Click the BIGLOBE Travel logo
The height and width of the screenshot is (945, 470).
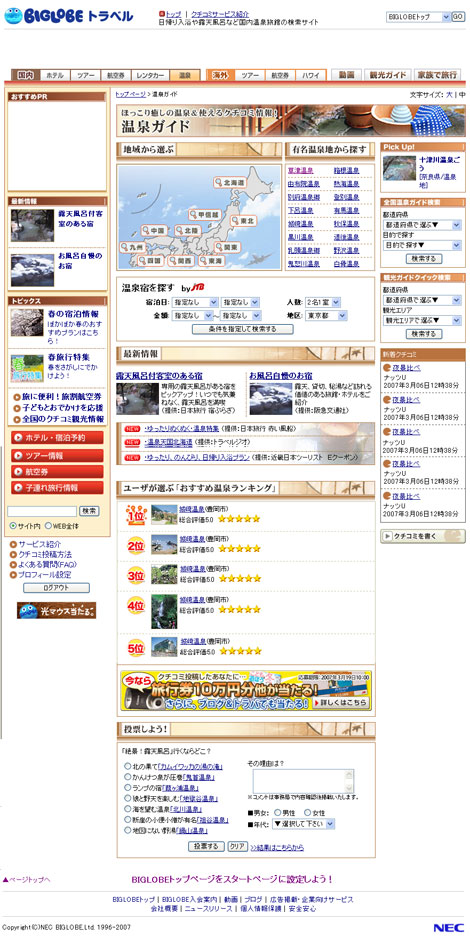pos(68,16)
